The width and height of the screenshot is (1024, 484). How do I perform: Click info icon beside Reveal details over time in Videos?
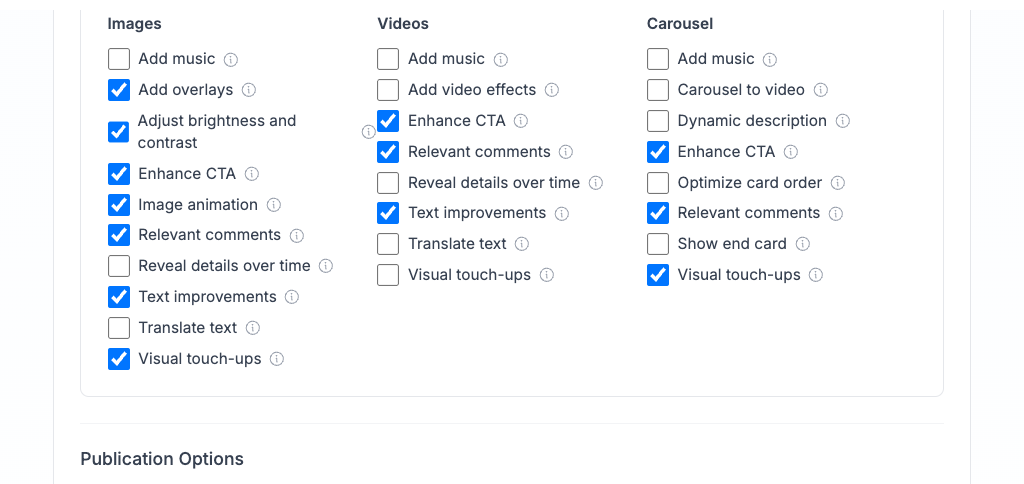click(596, 183)
